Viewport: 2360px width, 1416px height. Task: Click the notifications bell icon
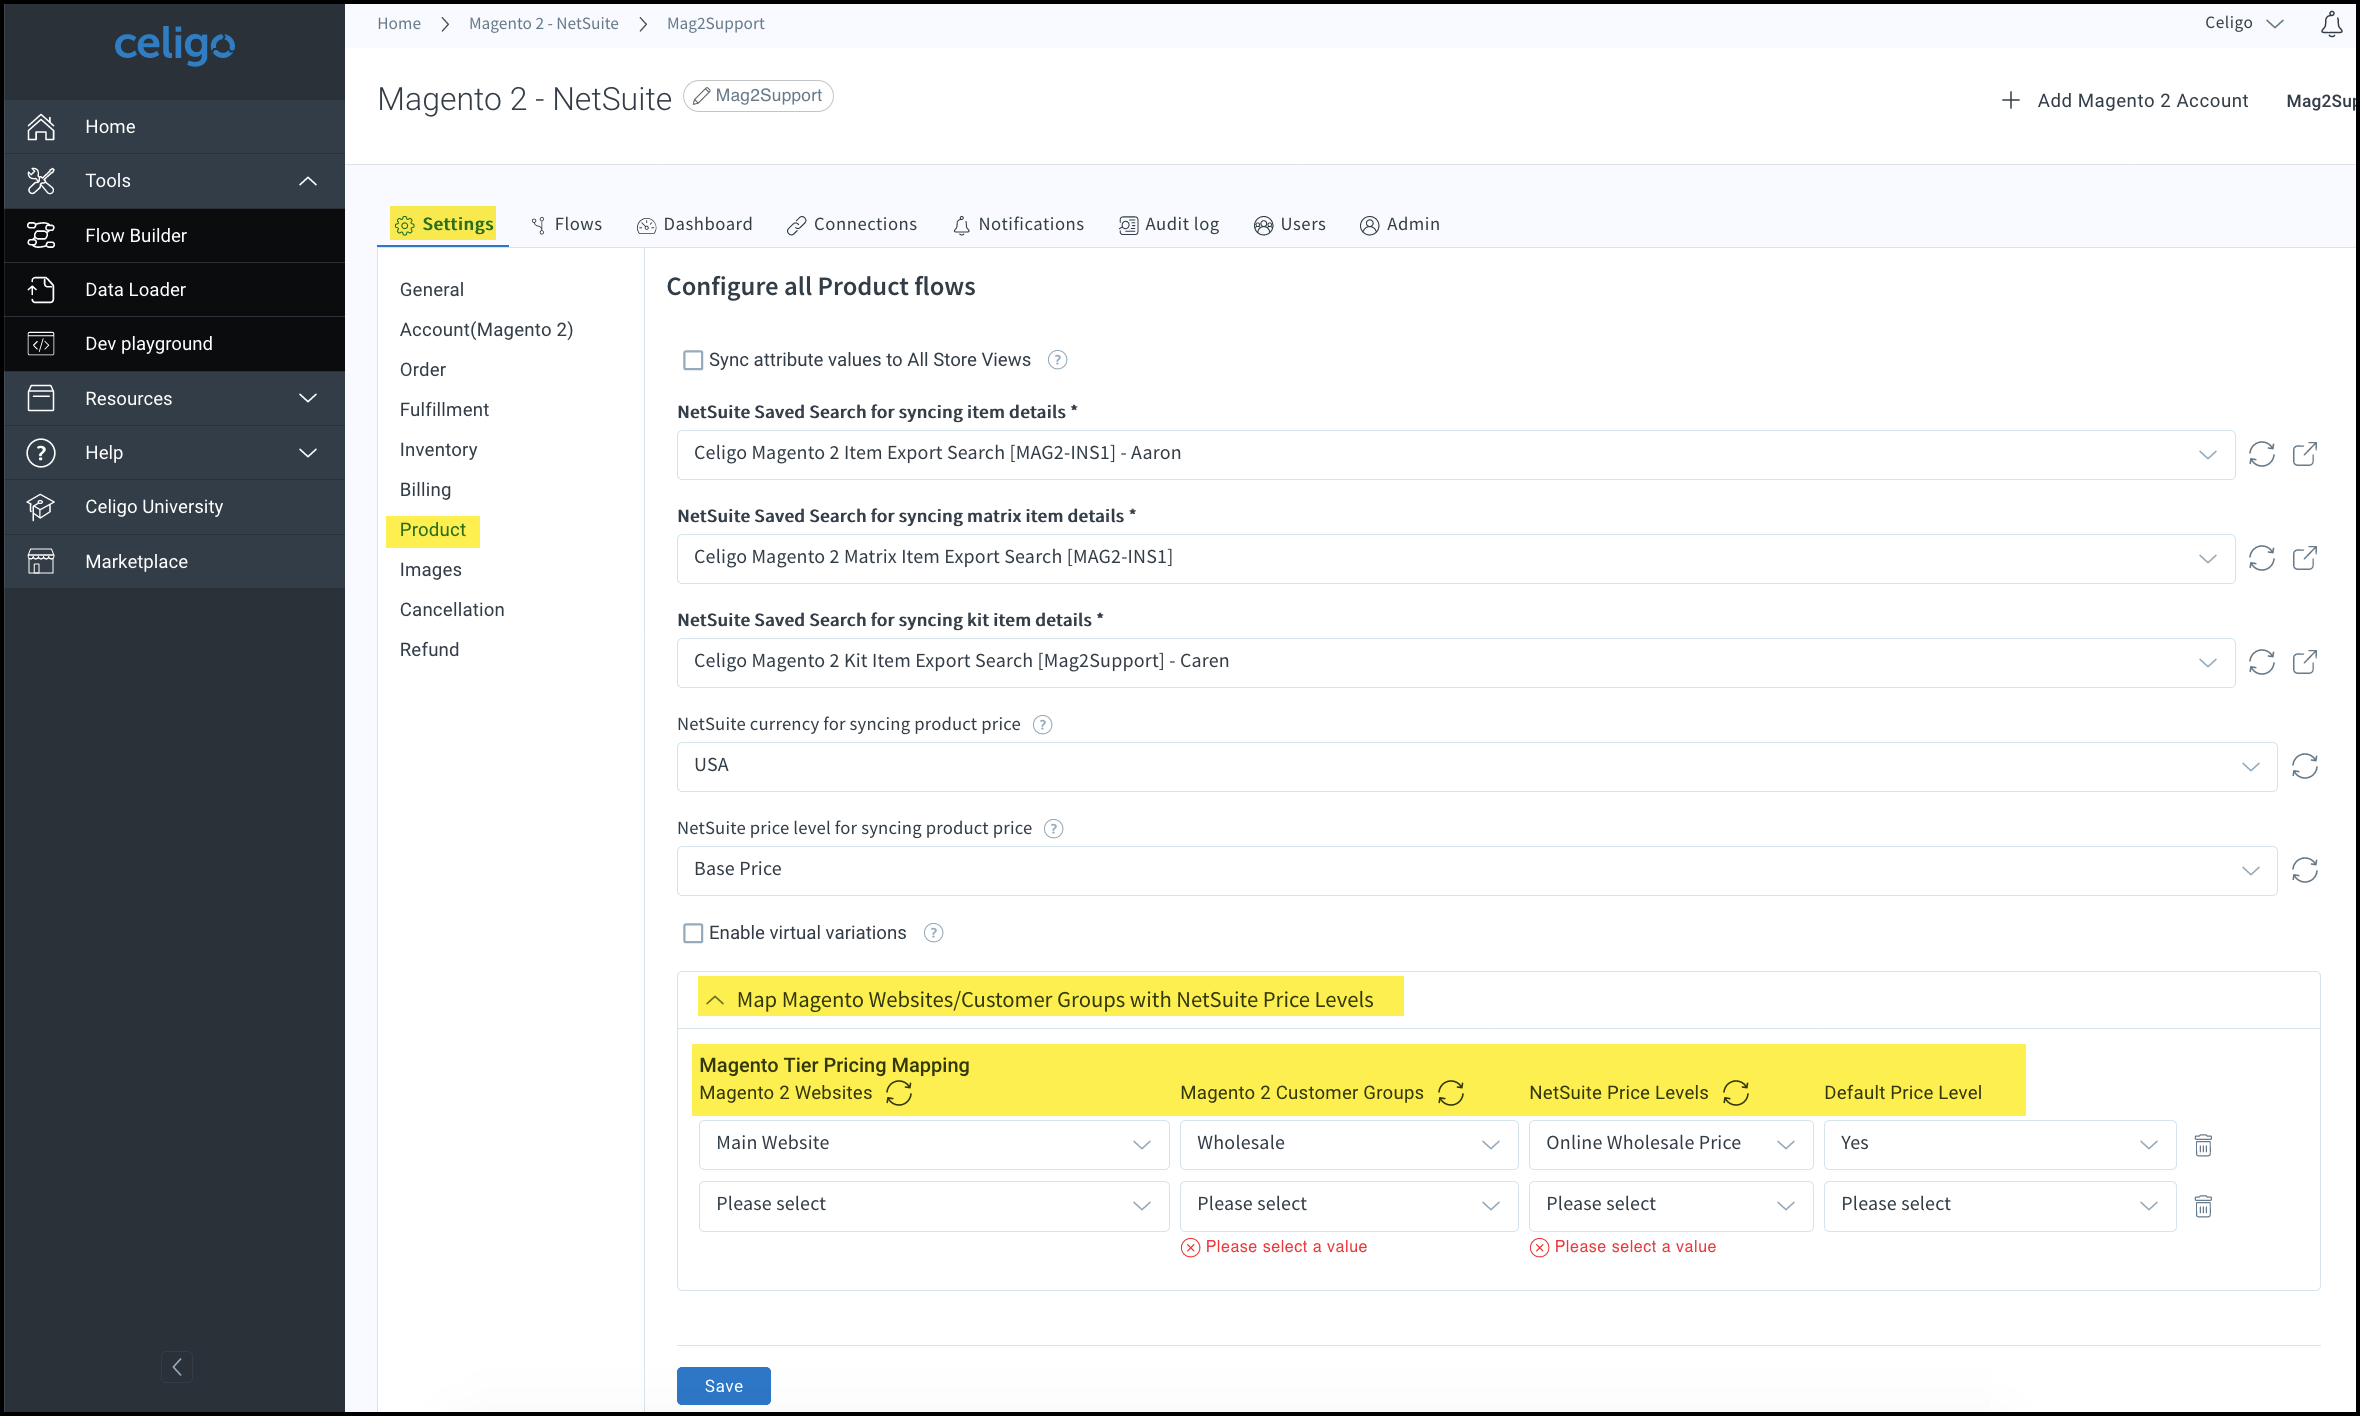coord(2331,24)
